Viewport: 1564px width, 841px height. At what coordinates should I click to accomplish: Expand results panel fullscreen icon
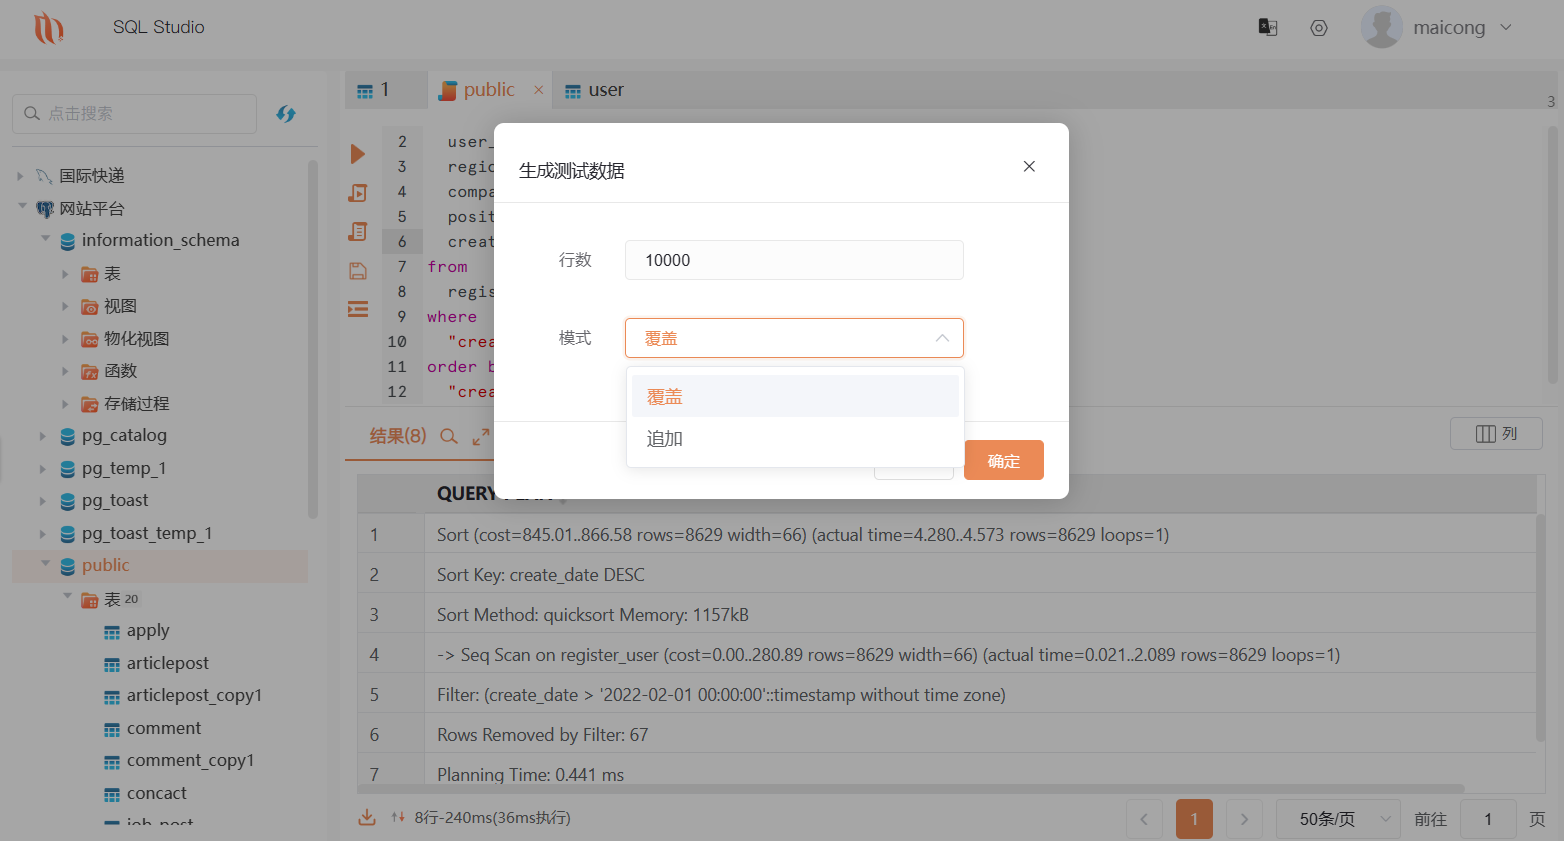coord(481,436)
